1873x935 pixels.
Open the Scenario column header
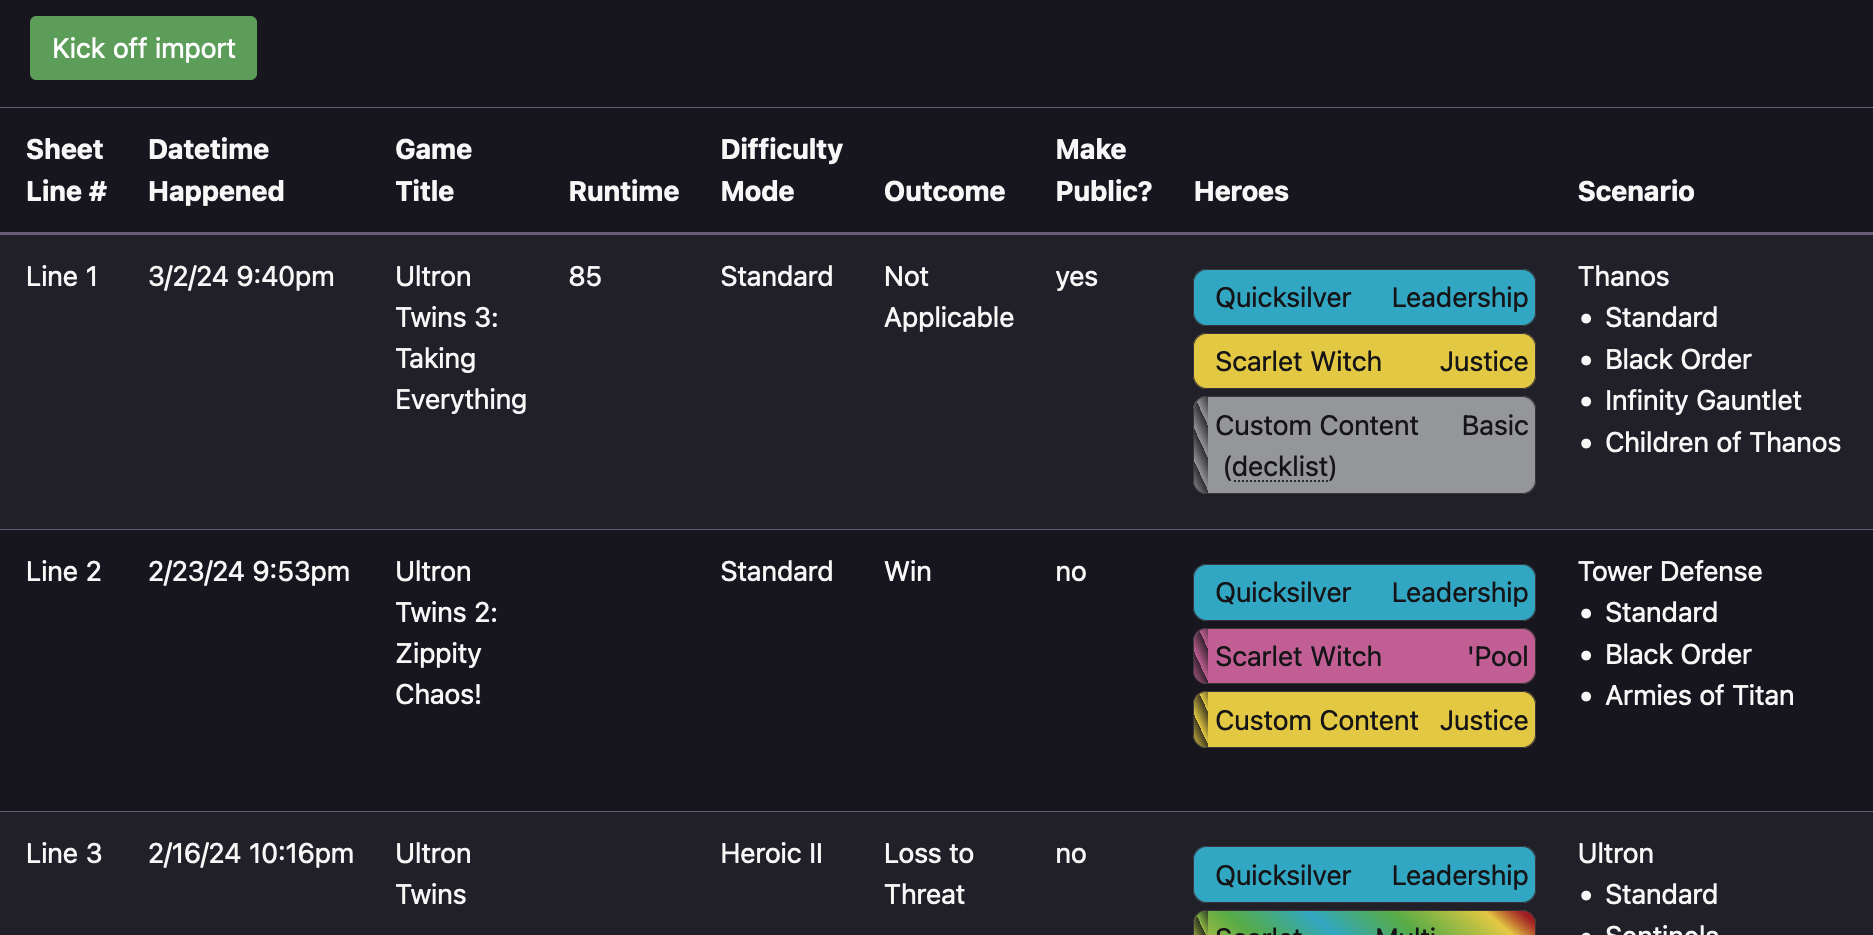click(x=1636, y=191)
